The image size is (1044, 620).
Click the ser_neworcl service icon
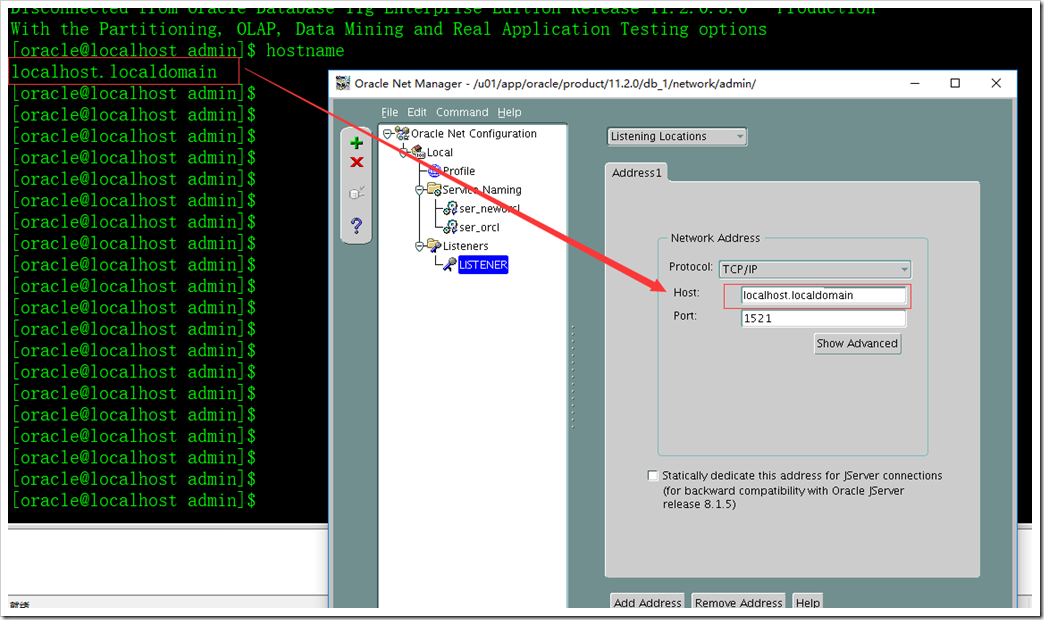coord(451,208)
